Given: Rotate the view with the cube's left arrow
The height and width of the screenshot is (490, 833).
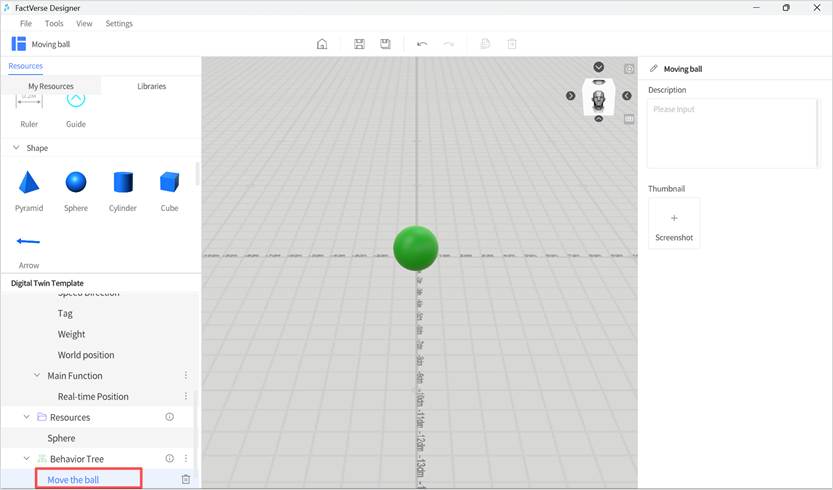Looking at the screenshot, I should [x=571, y=96].
